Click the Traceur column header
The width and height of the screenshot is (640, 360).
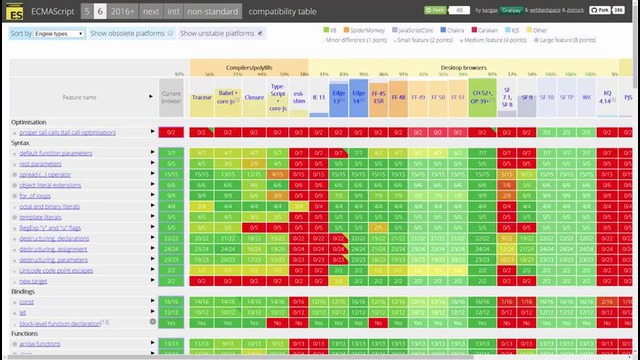[202, 97]
